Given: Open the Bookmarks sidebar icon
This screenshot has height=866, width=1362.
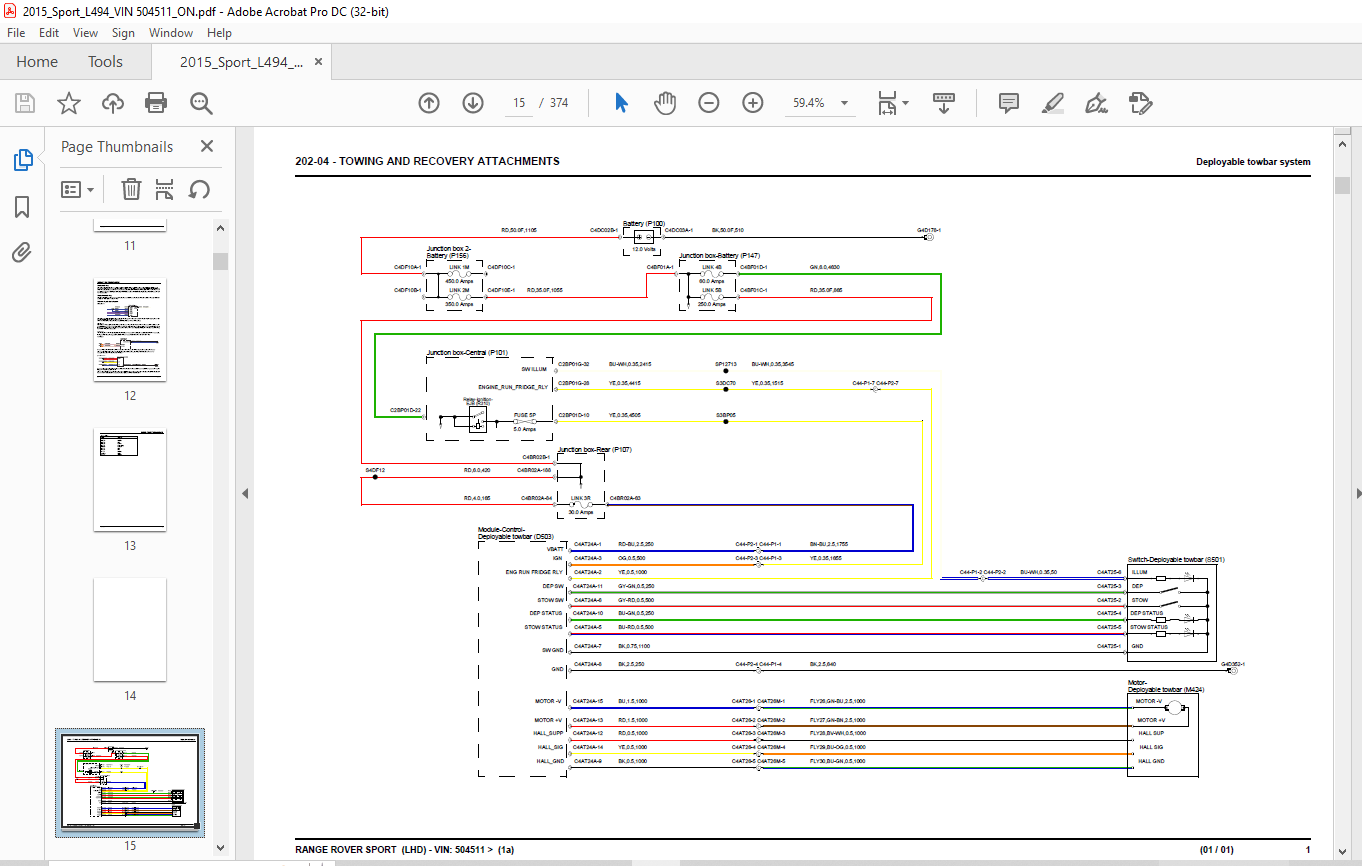Looking at the screenshot, I should (x=22, y=206).
